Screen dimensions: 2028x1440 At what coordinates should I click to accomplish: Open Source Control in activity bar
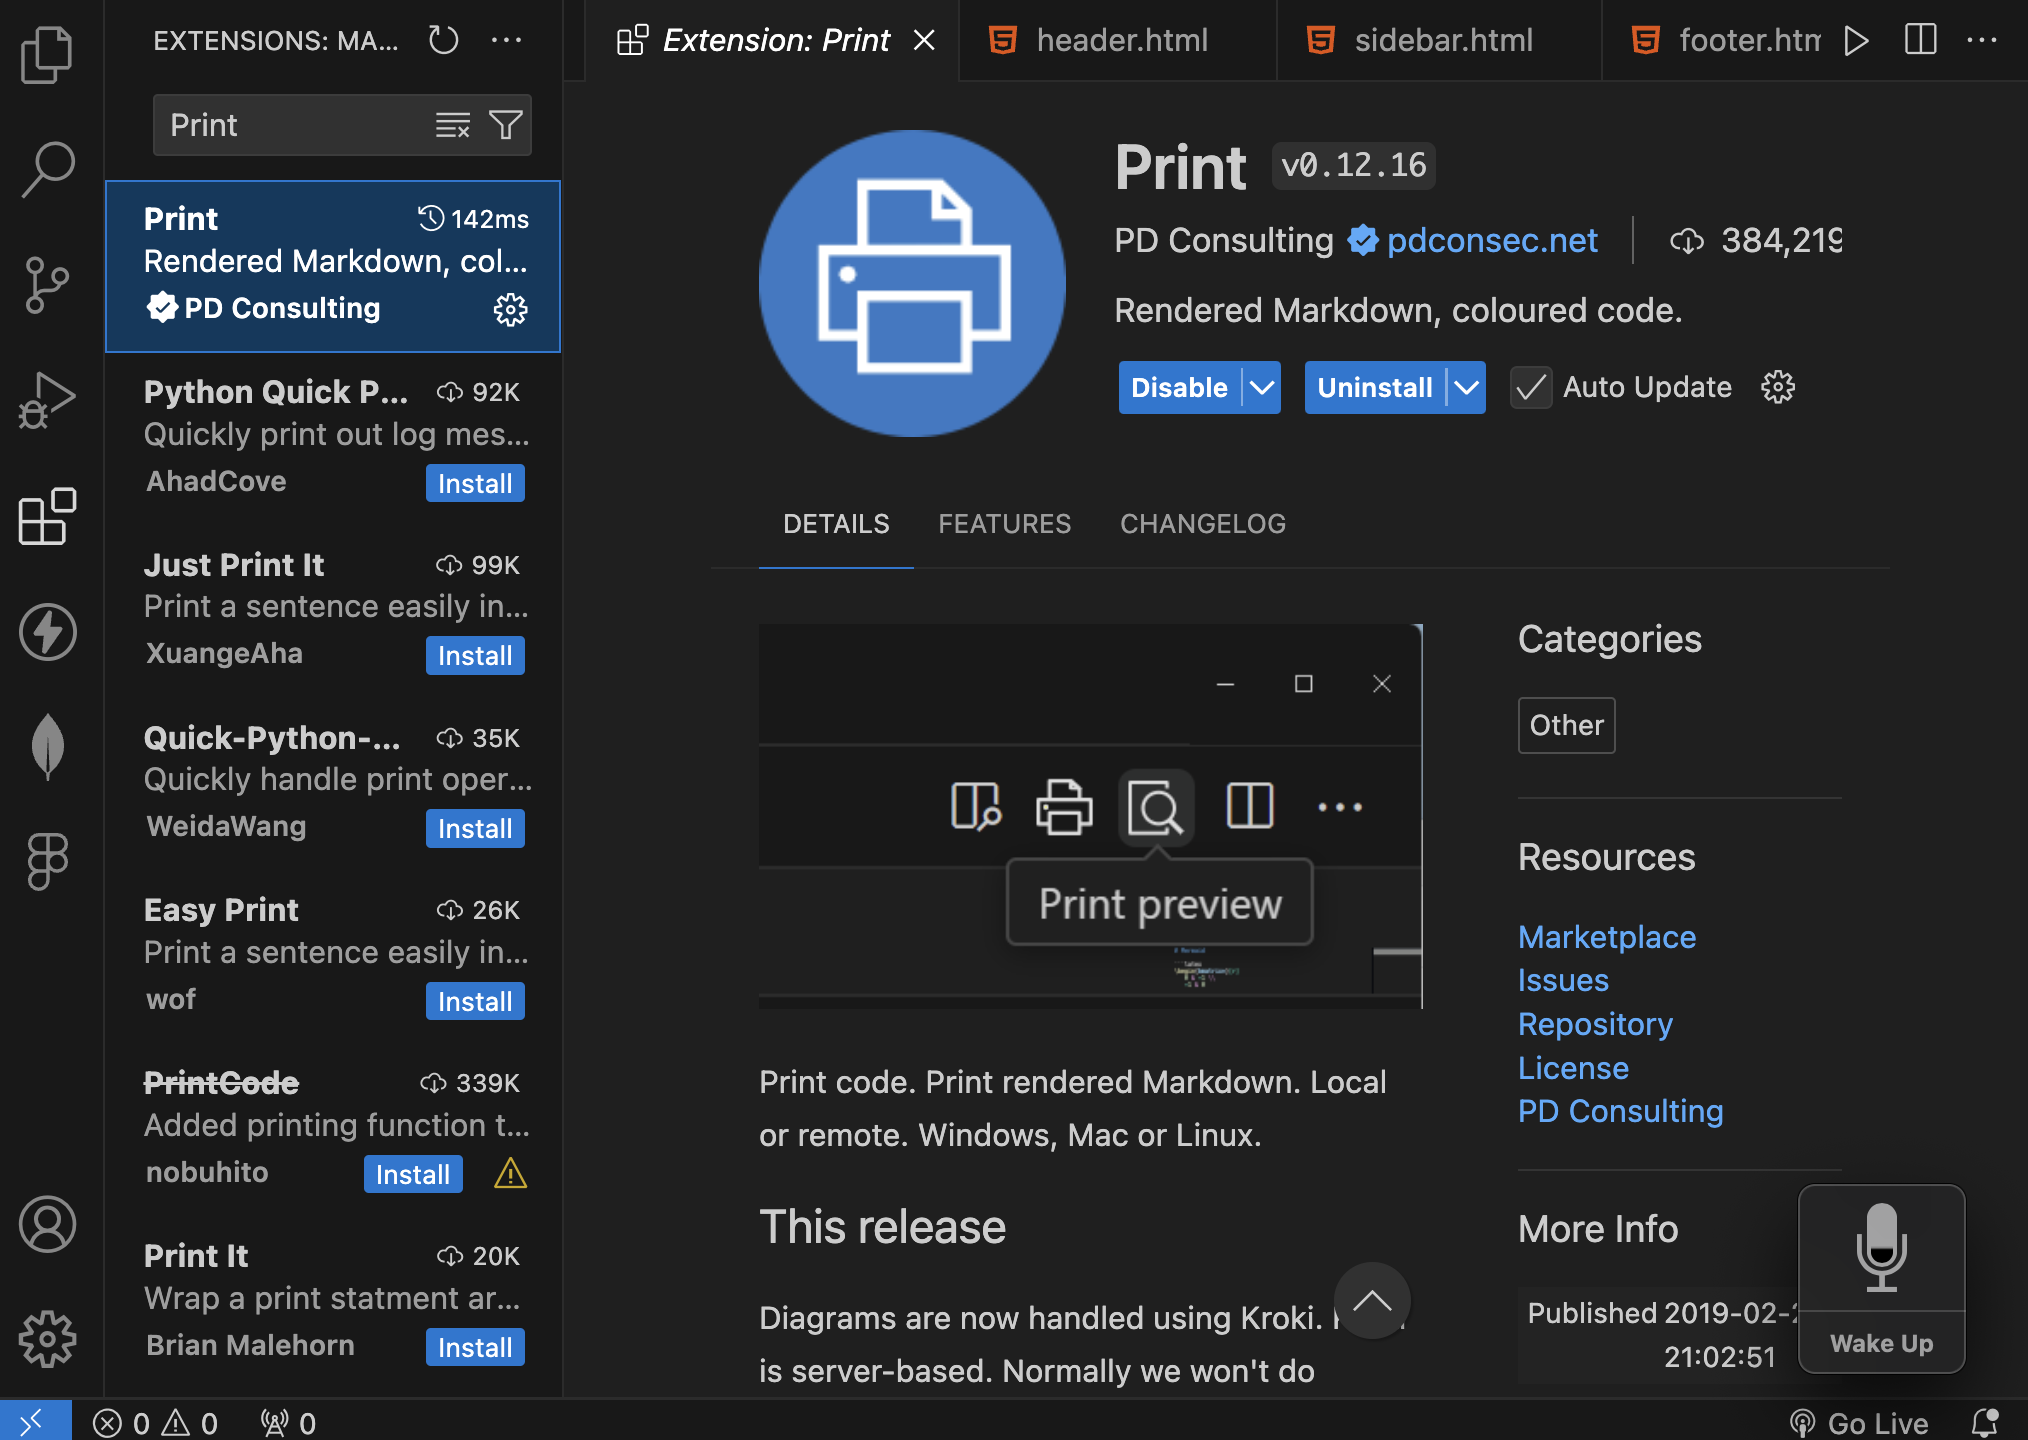pyautogui.click(x=47, y=285)
